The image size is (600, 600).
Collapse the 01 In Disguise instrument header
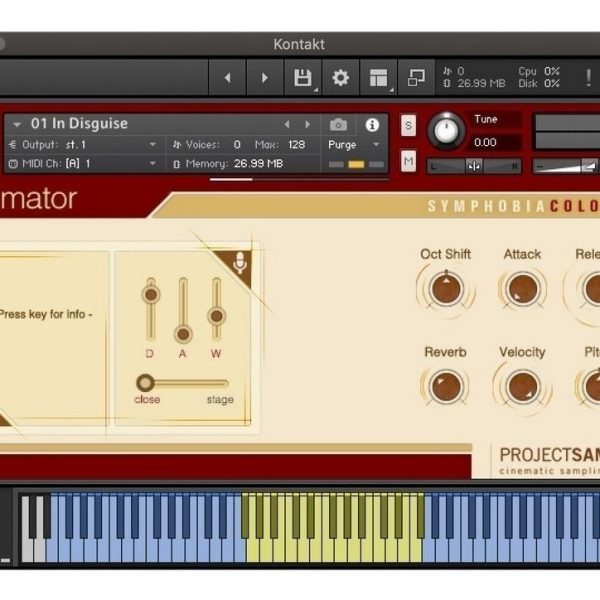coord(16,124)
